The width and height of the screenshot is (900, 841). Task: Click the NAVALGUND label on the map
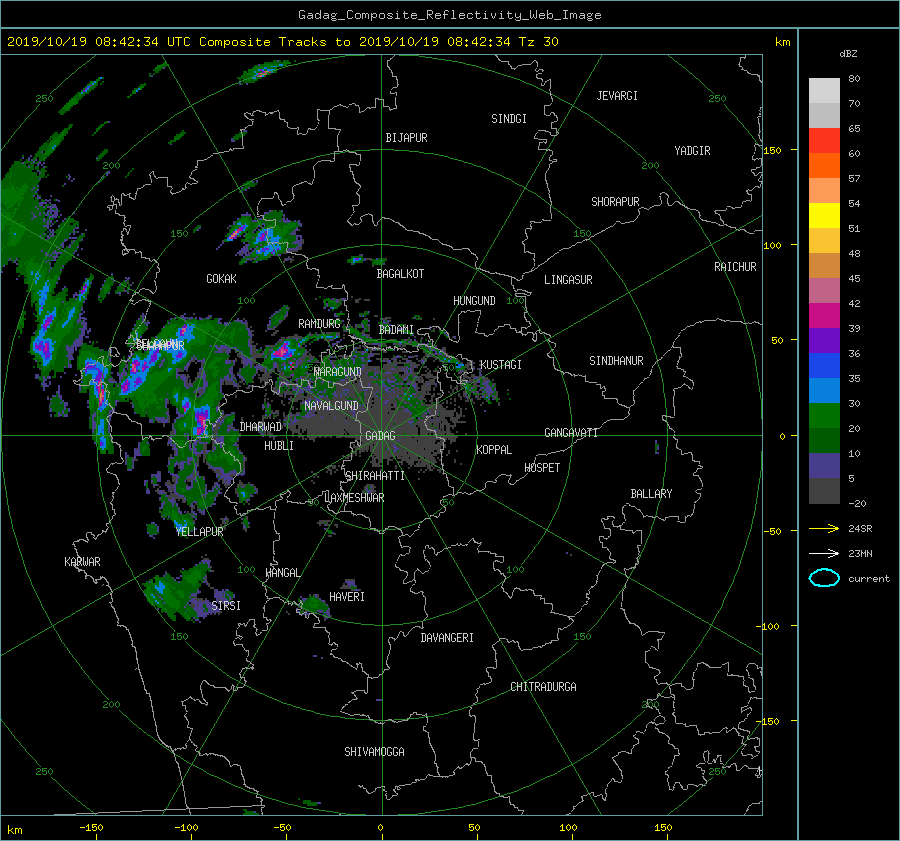331,406
